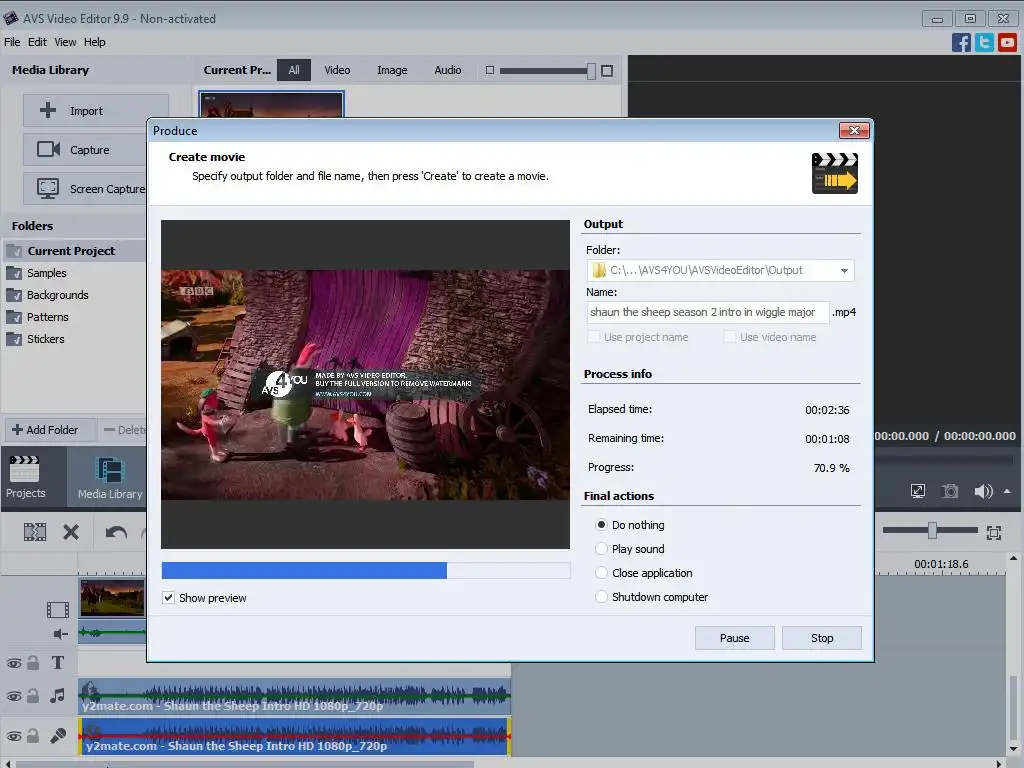Switch to the Audio media tab
Viewport: 1024px width, 768px height.
tap(448, 70)
